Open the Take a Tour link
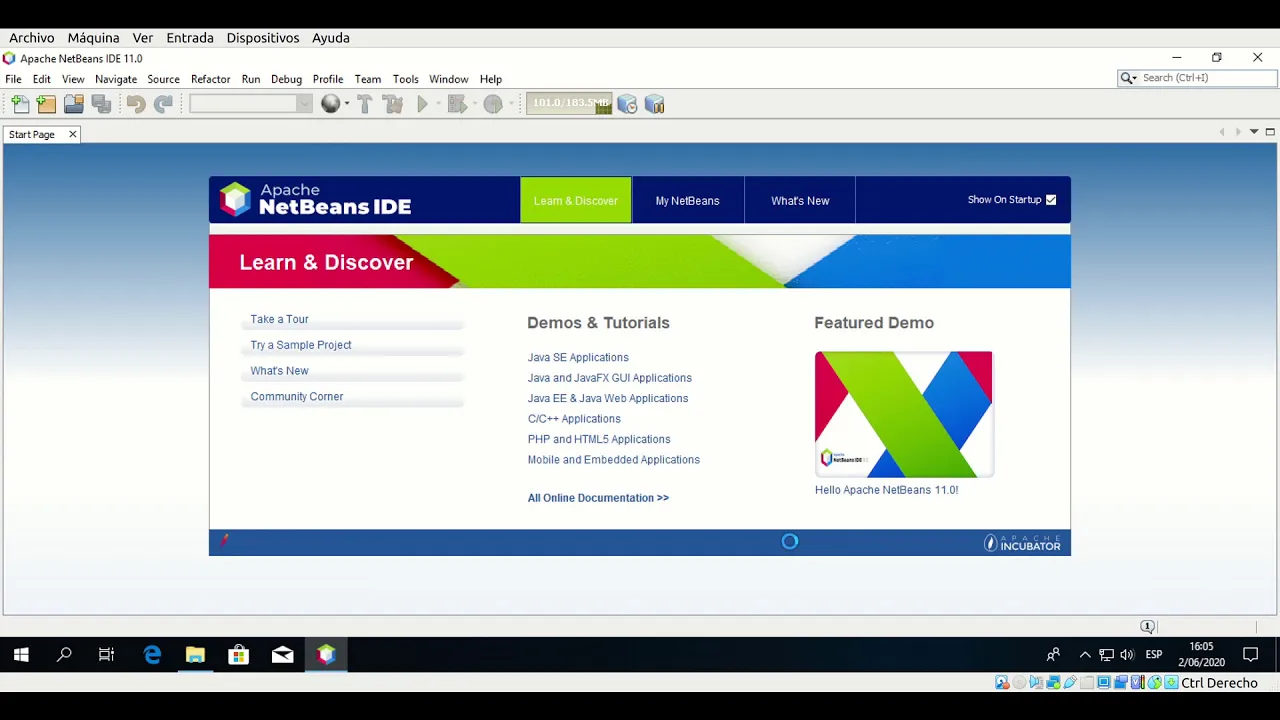 (x=280, y=319)
